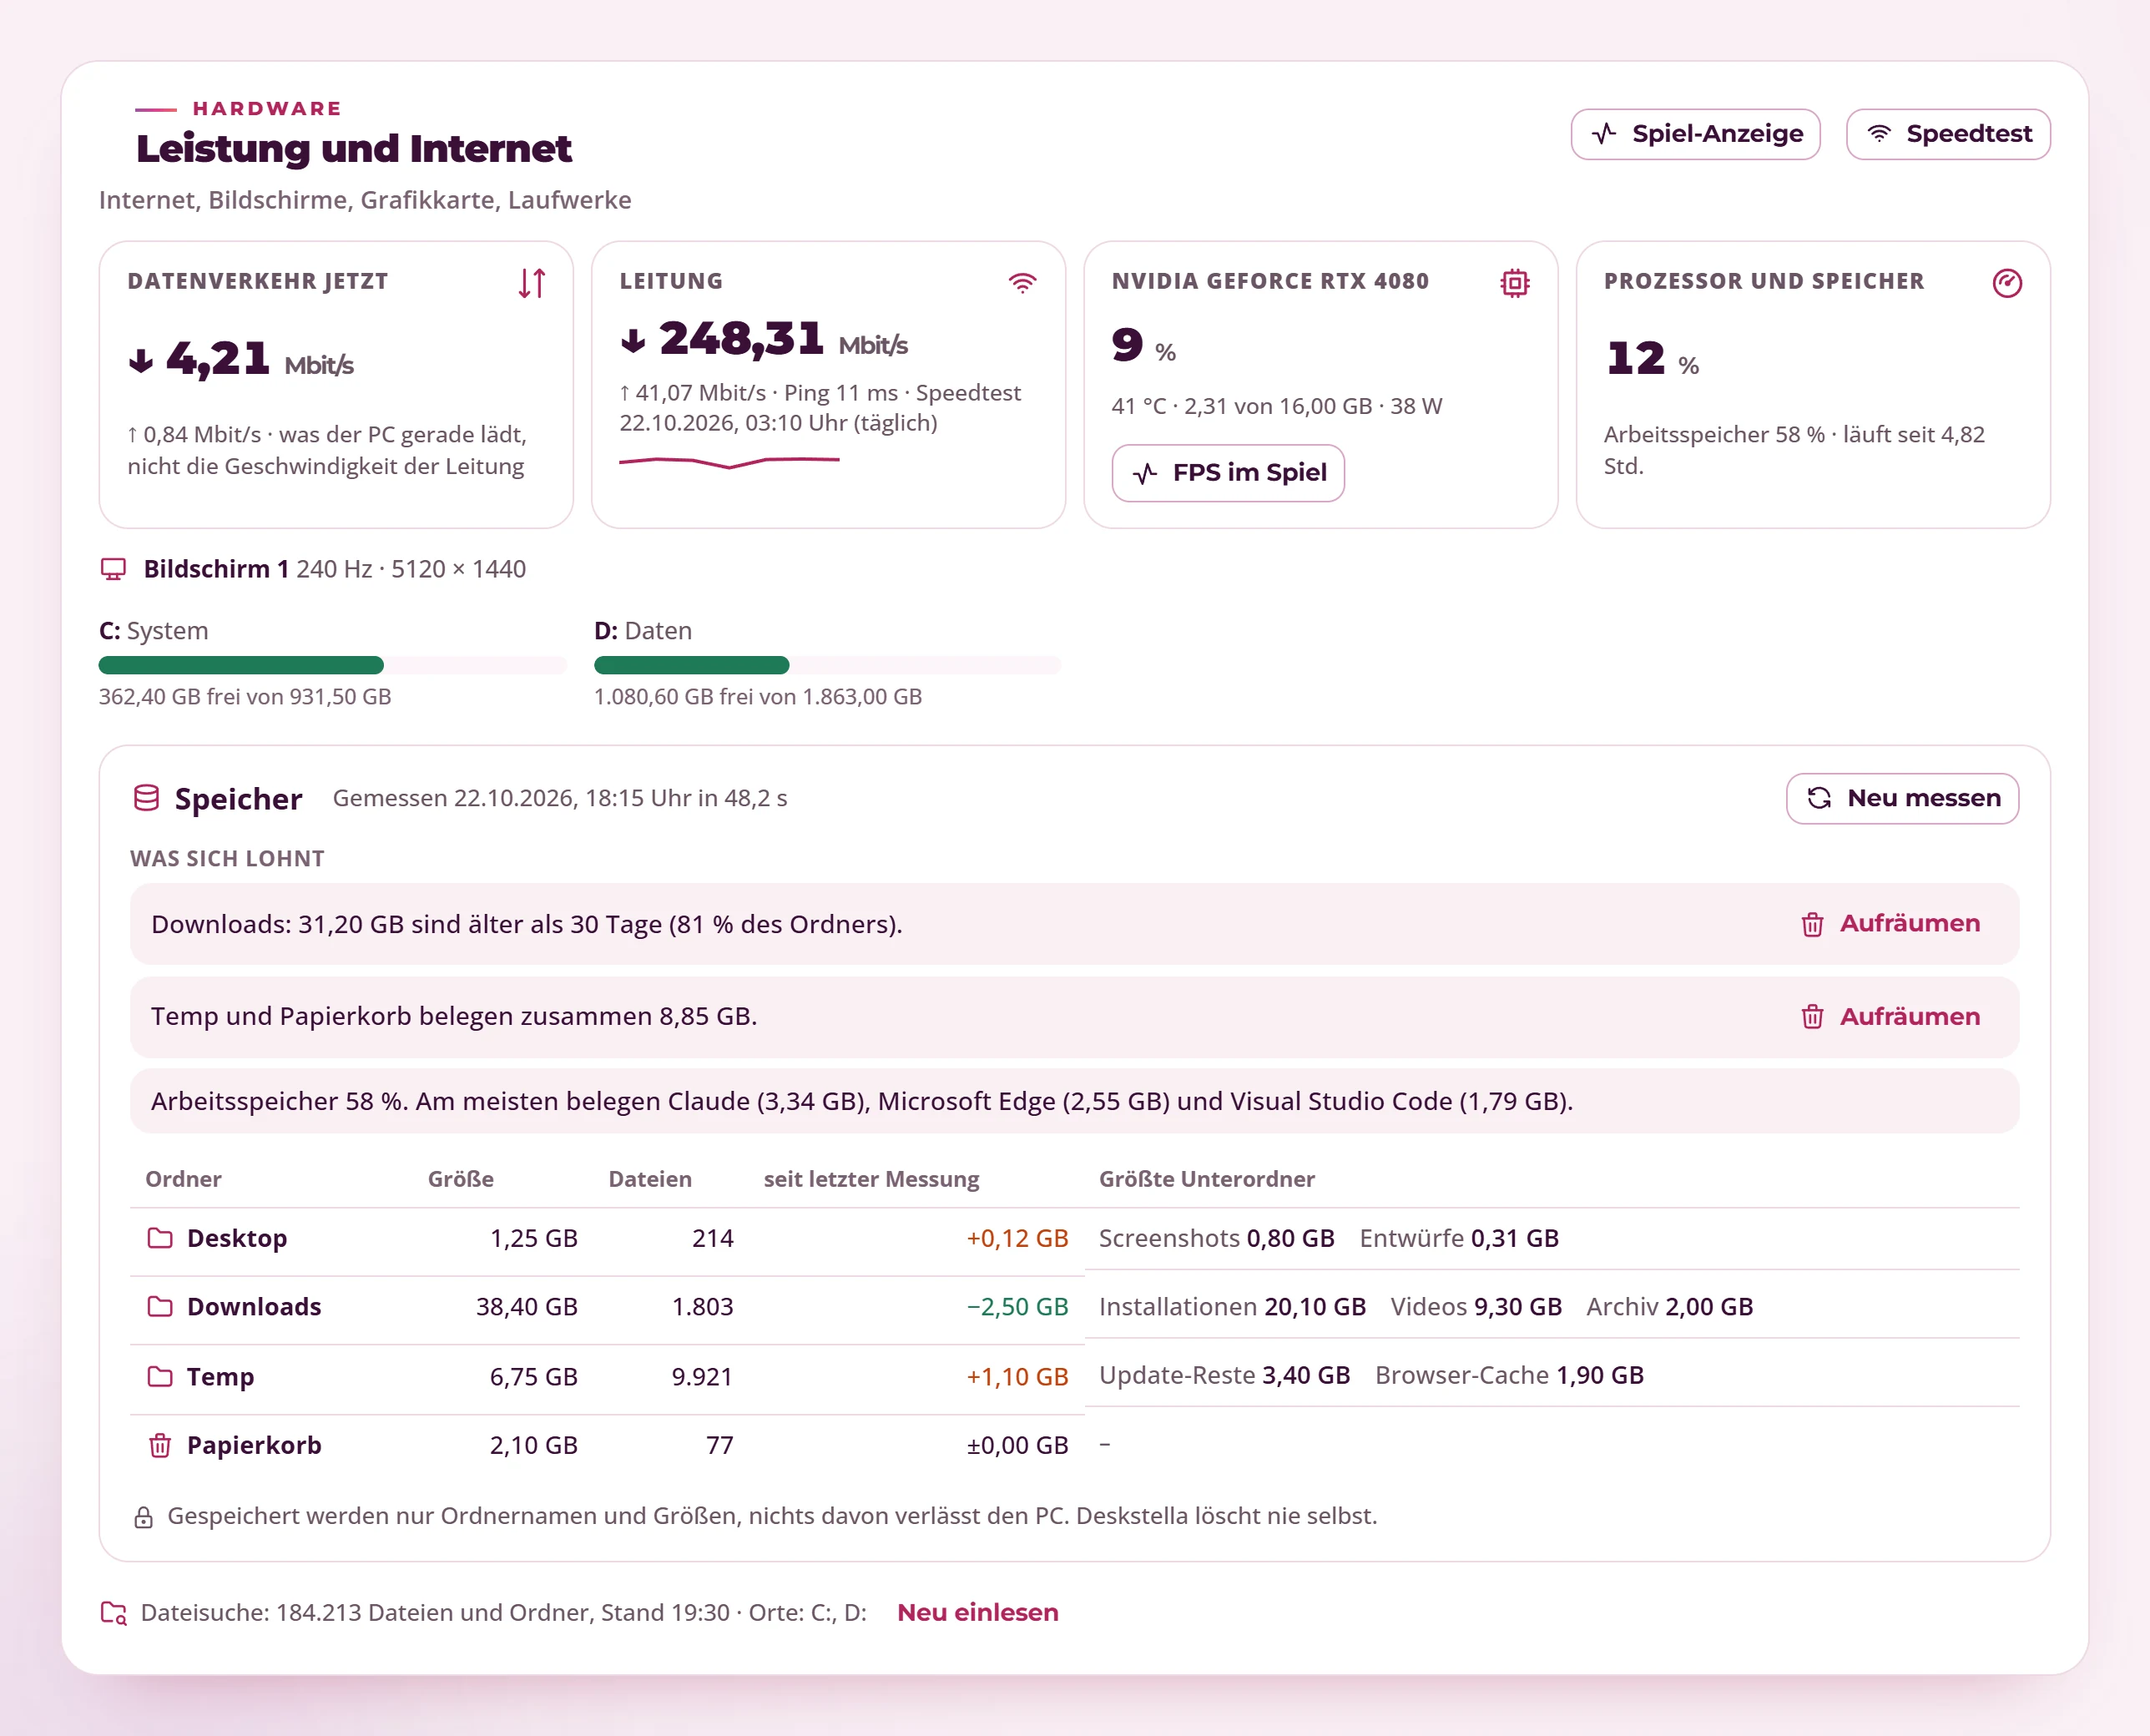Open the Spiel-Anzeige overlay

coord(1695,134)
